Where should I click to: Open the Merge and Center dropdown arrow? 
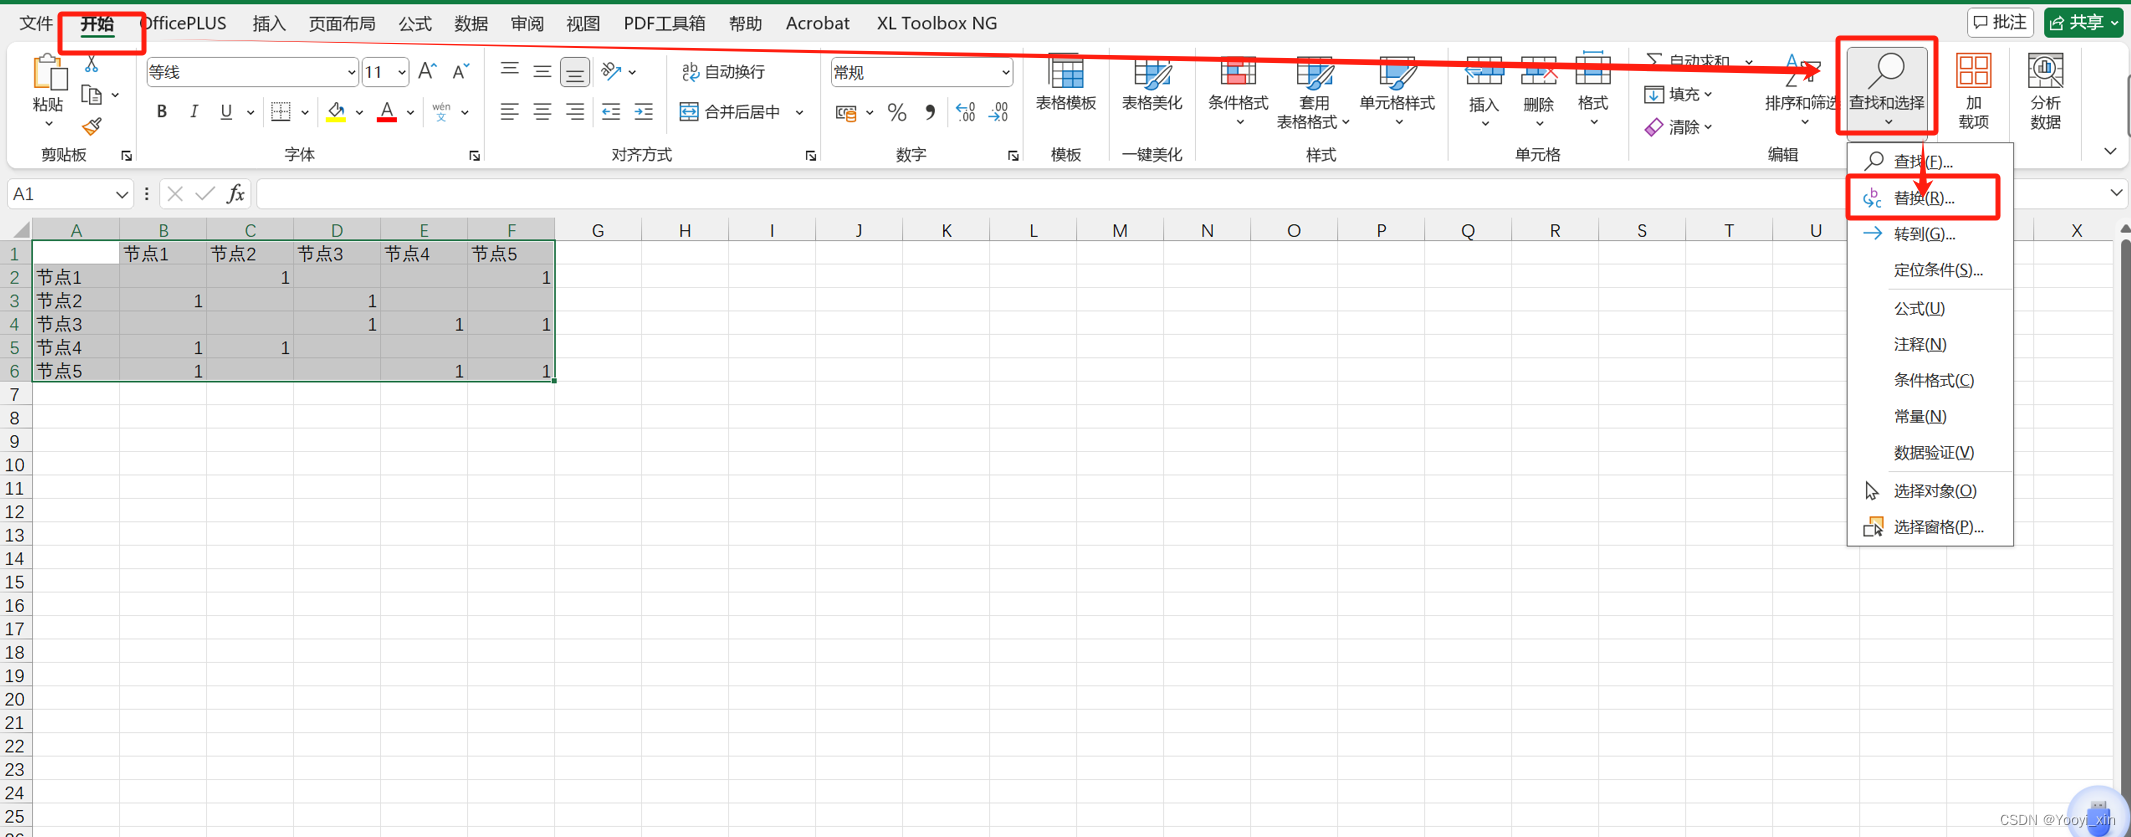(x=799, y=112)
